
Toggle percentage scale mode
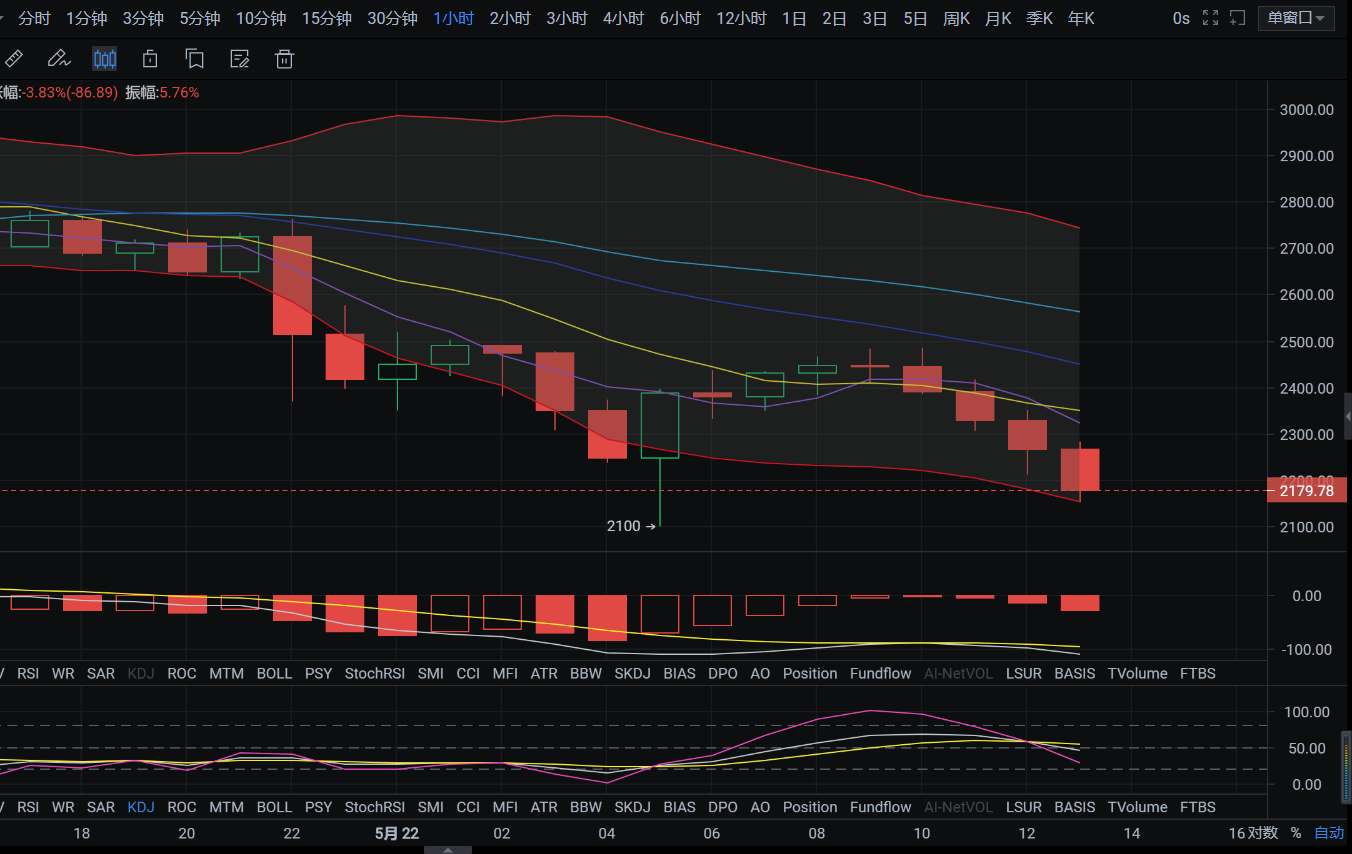point(1296,833)
